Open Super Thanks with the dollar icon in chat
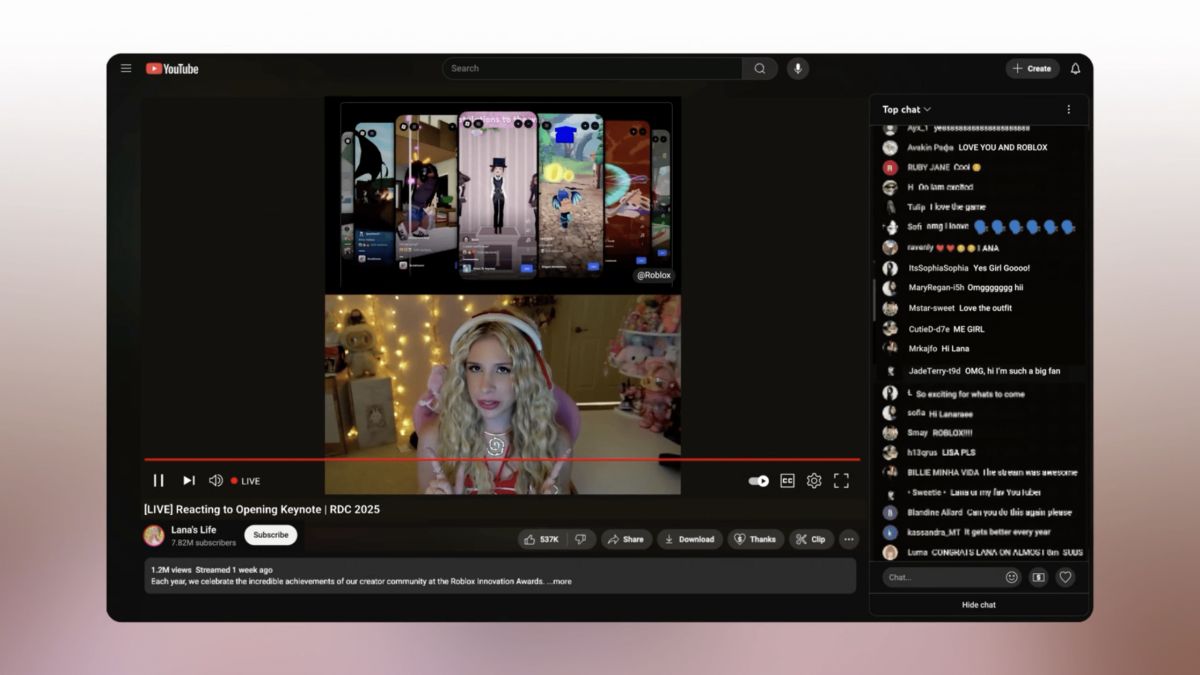The width and height of the screenshot is (1200, 675). pyautogui.click(x=1039, y=577)
